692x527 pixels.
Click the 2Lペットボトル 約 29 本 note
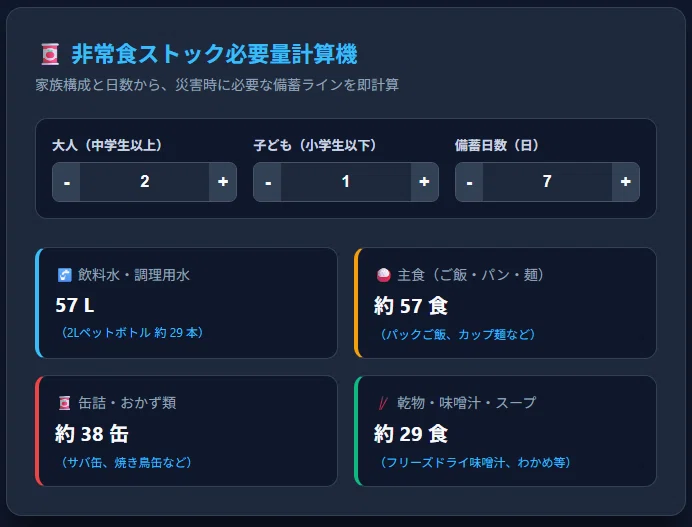pos(132,332)
